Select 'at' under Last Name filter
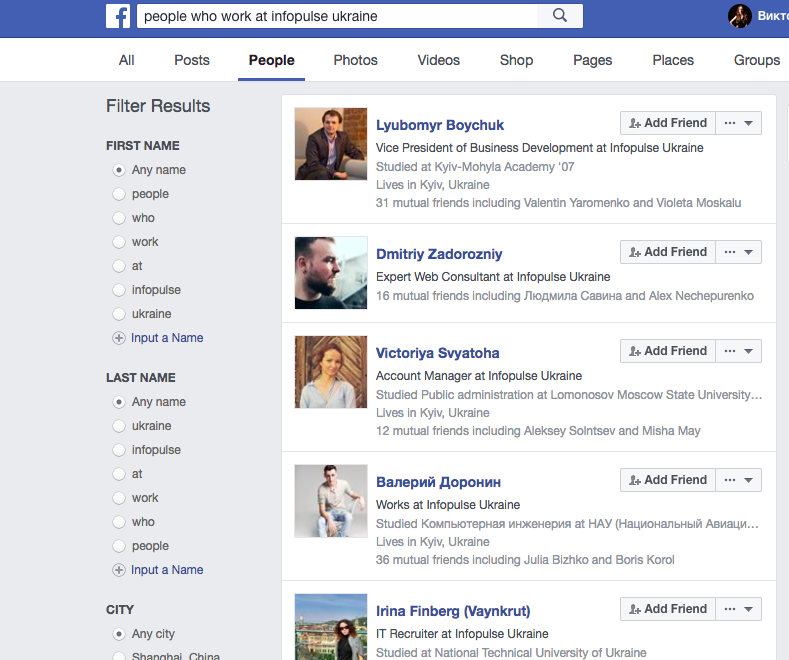The width and height of the screenshot is (789, 660). point(119,474)
